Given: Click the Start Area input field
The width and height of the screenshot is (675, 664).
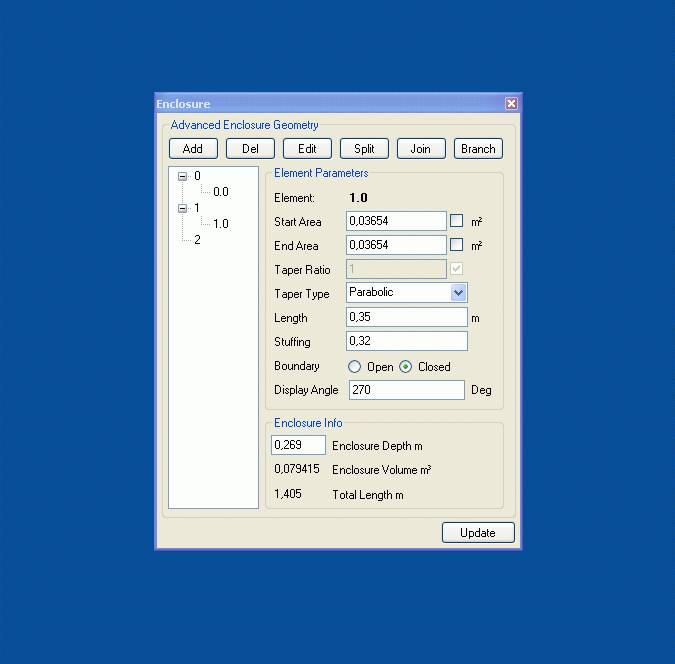Looking at the screenshot, I should [396, 221].
